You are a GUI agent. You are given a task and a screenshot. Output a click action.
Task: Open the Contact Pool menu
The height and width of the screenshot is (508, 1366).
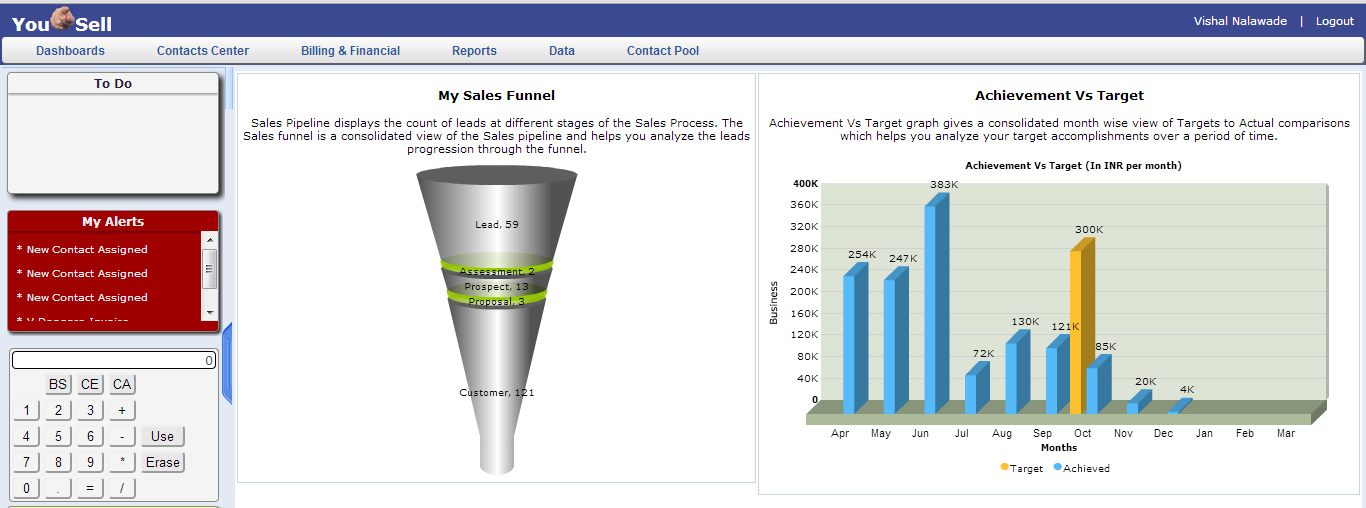click(x=663, y=51)
